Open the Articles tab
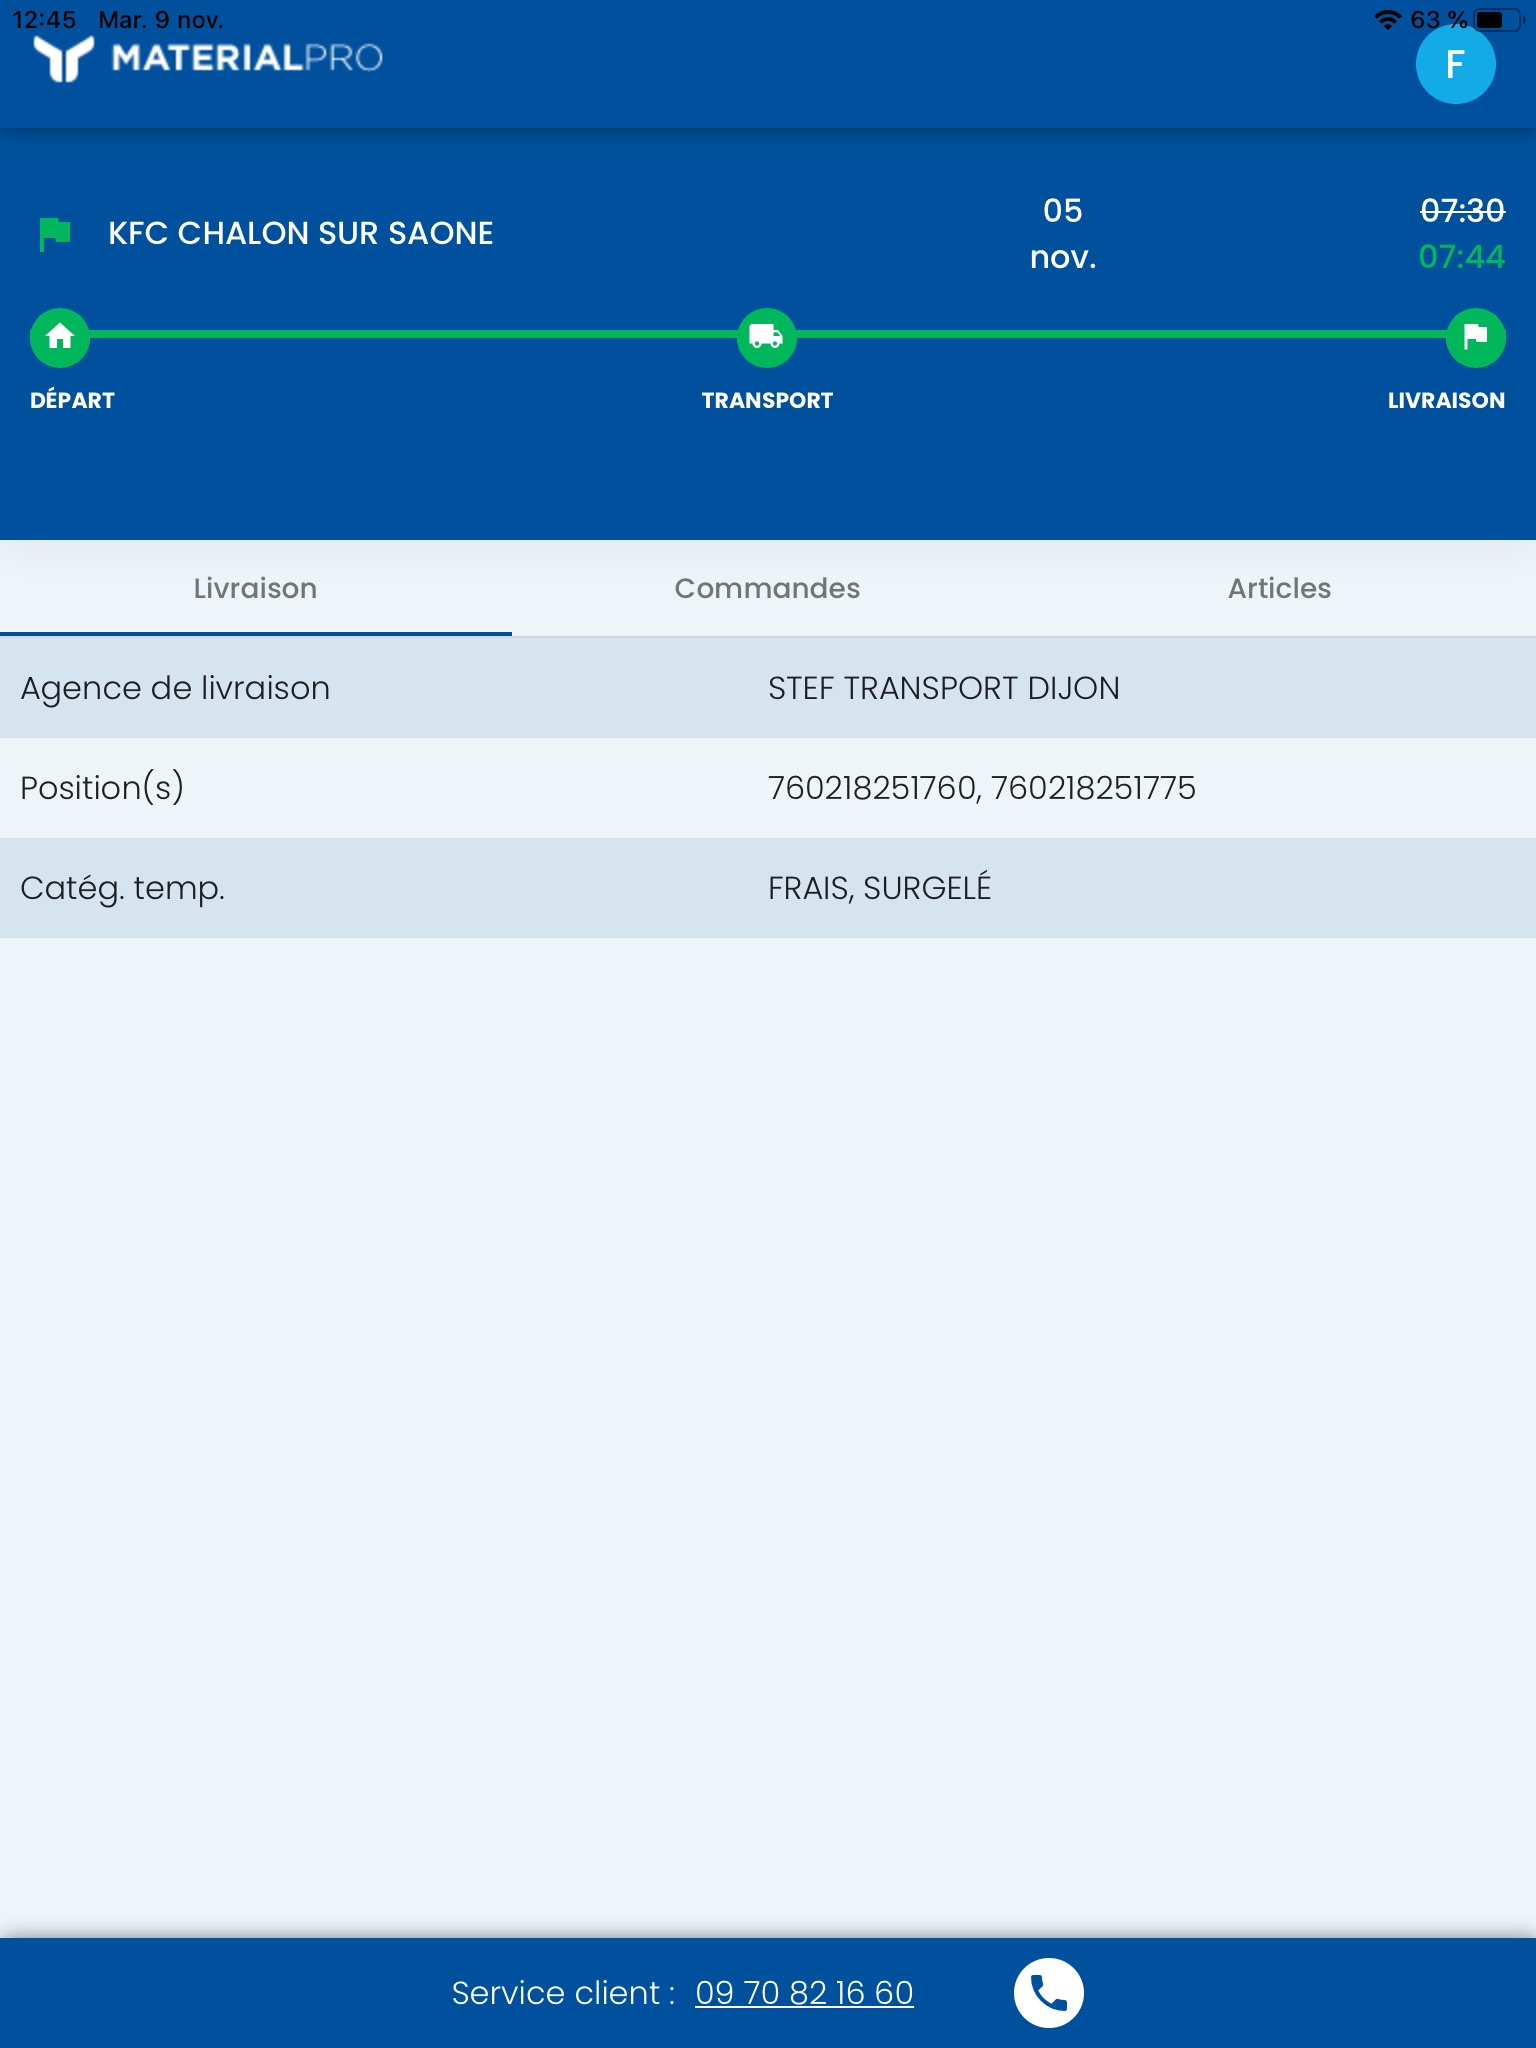The image size is (1536, 2048). 1279,588
